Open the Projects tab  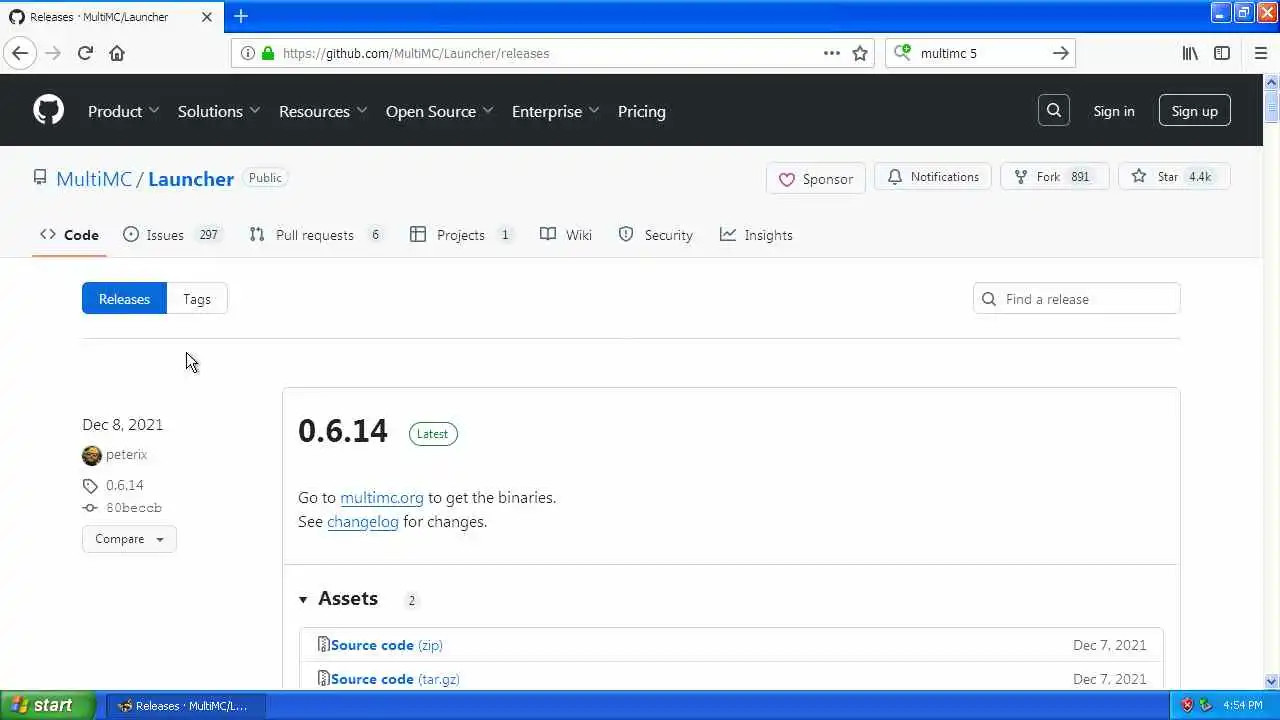[462, 235]
